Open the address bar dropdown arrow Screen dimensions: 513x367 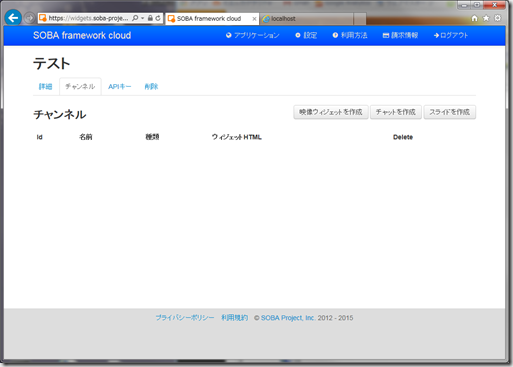[x=143, y=18]
